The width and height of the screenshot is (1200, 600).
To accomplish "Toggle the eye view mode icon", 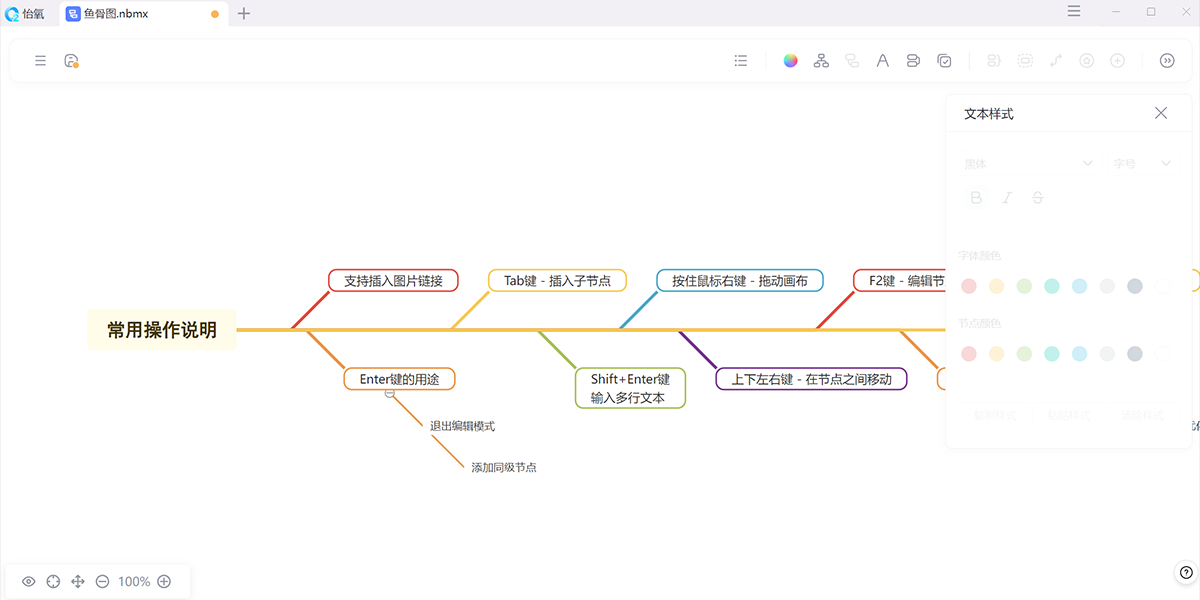I will tap(29, 582).
